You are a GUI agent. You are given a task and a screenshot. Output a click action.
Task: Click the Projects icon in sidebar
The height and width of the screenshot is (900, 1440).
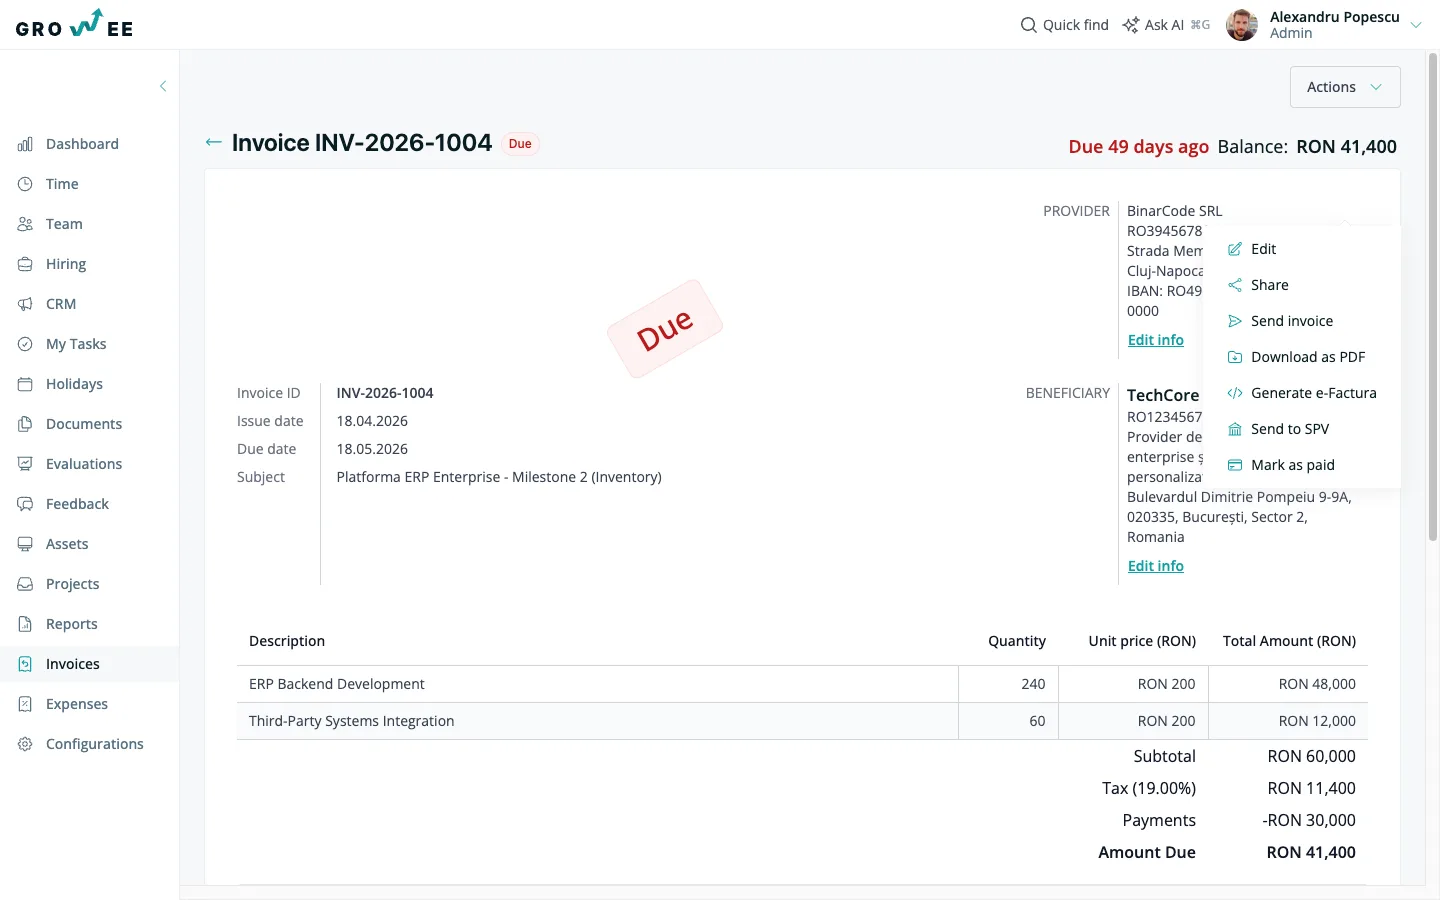[25, 584]
